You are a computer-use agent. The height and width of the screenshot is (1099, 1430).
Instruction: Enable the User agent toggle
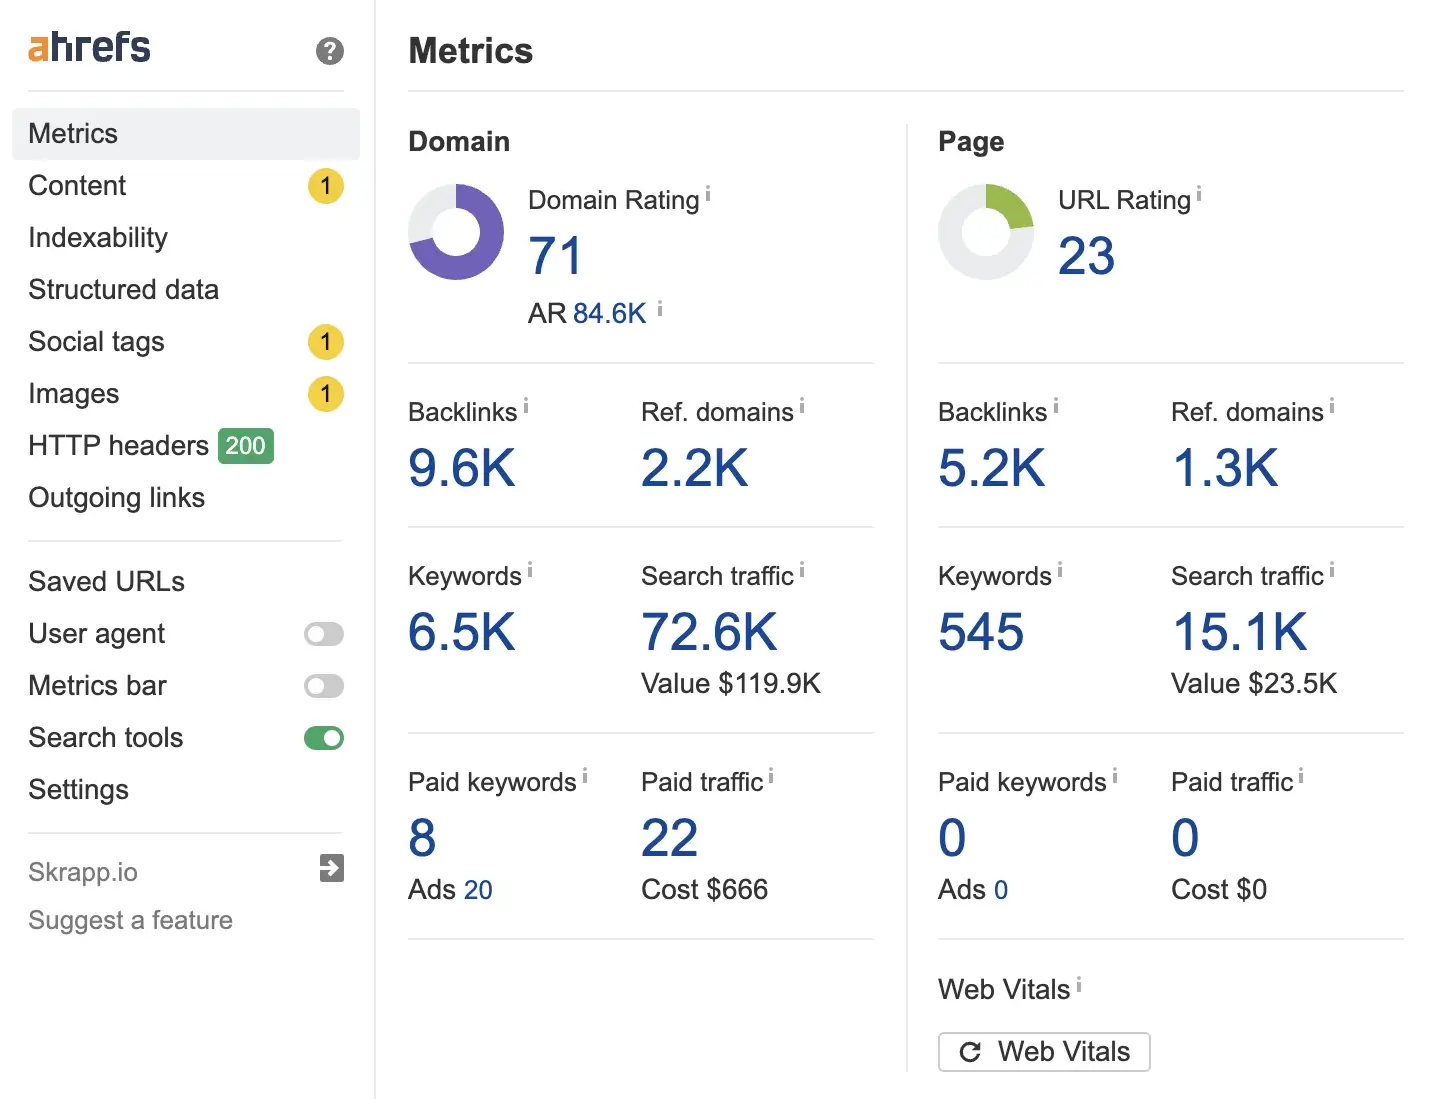pos(322,634)
